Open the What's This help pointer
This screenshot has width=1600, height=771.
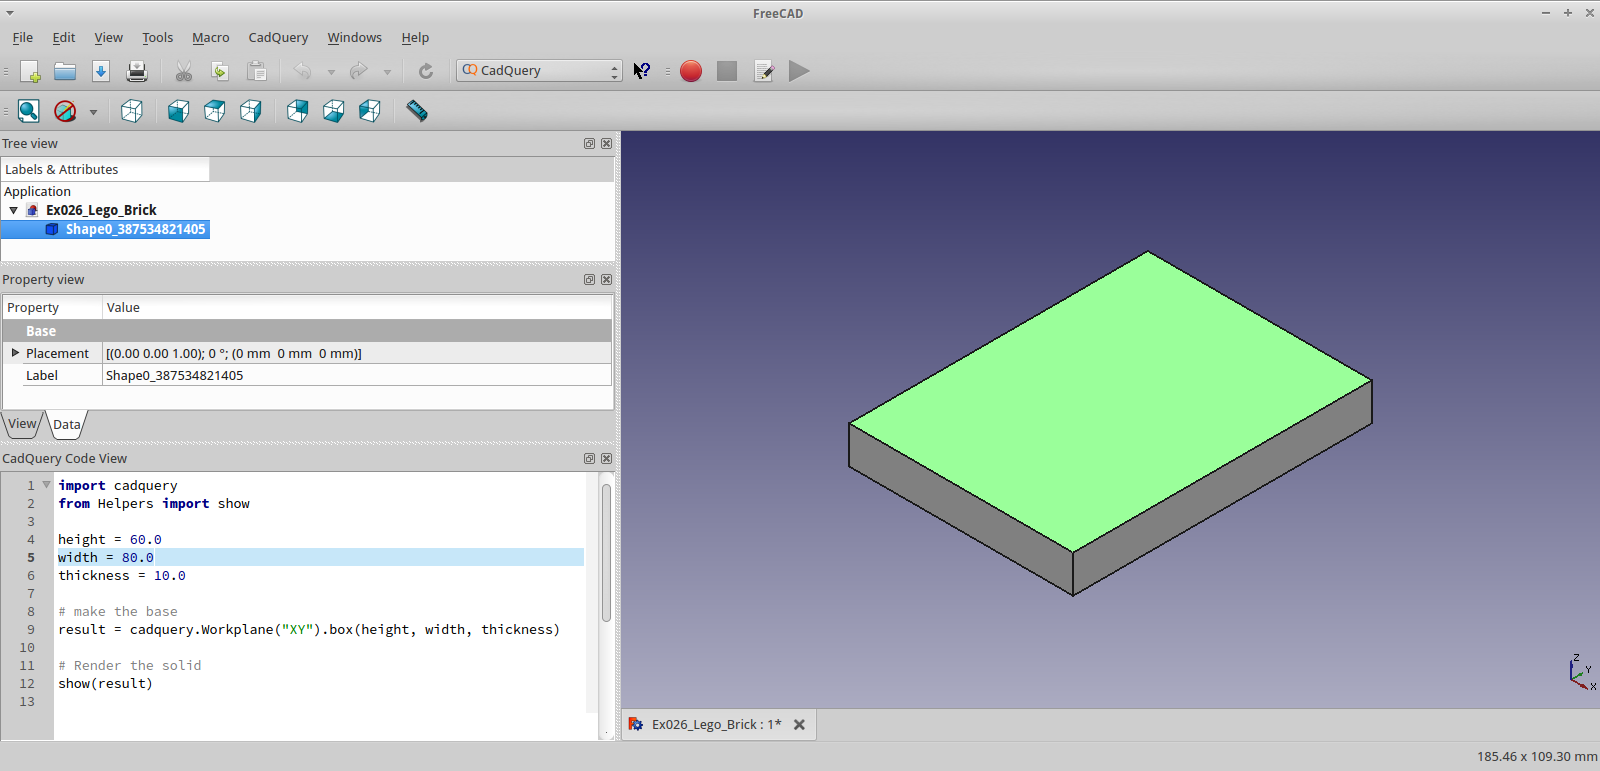(x=642, y=71)
